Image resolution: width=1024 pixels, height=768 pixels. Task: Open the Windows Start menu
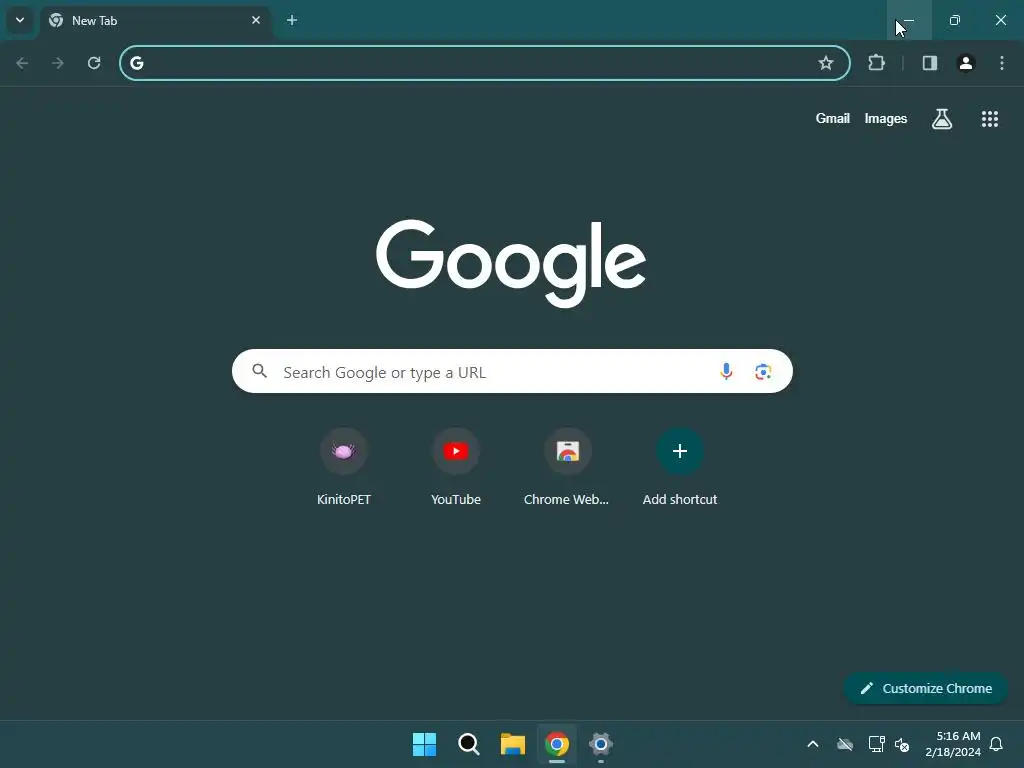[424, 744]
